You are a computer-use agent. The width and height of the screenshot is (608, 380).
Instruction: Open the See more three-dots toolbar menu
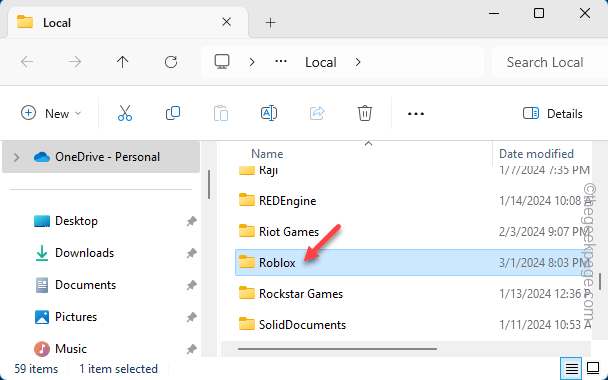click(x=416, y=114)
